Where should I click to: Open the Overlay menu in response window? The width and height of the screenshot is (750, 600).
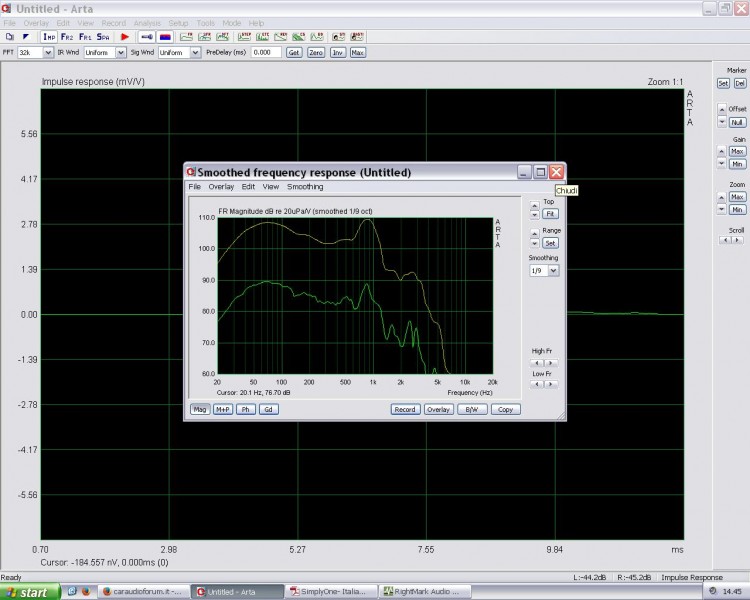point(221,187)
